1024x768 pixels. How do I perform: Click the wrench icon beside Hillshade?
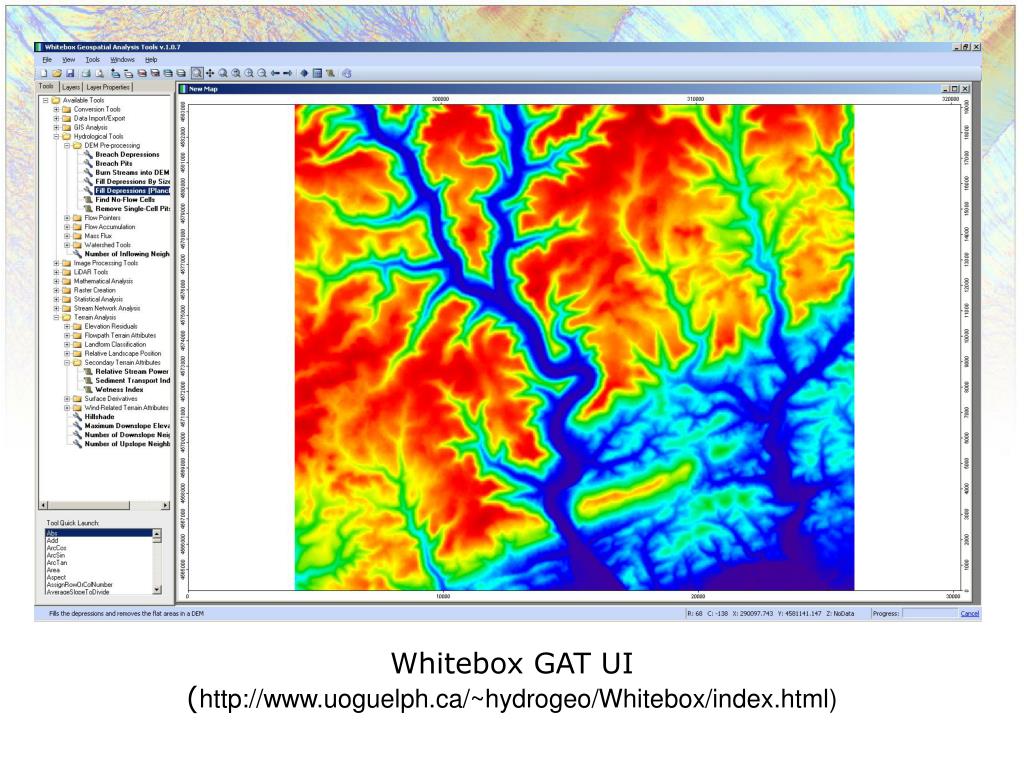(77, 416)
